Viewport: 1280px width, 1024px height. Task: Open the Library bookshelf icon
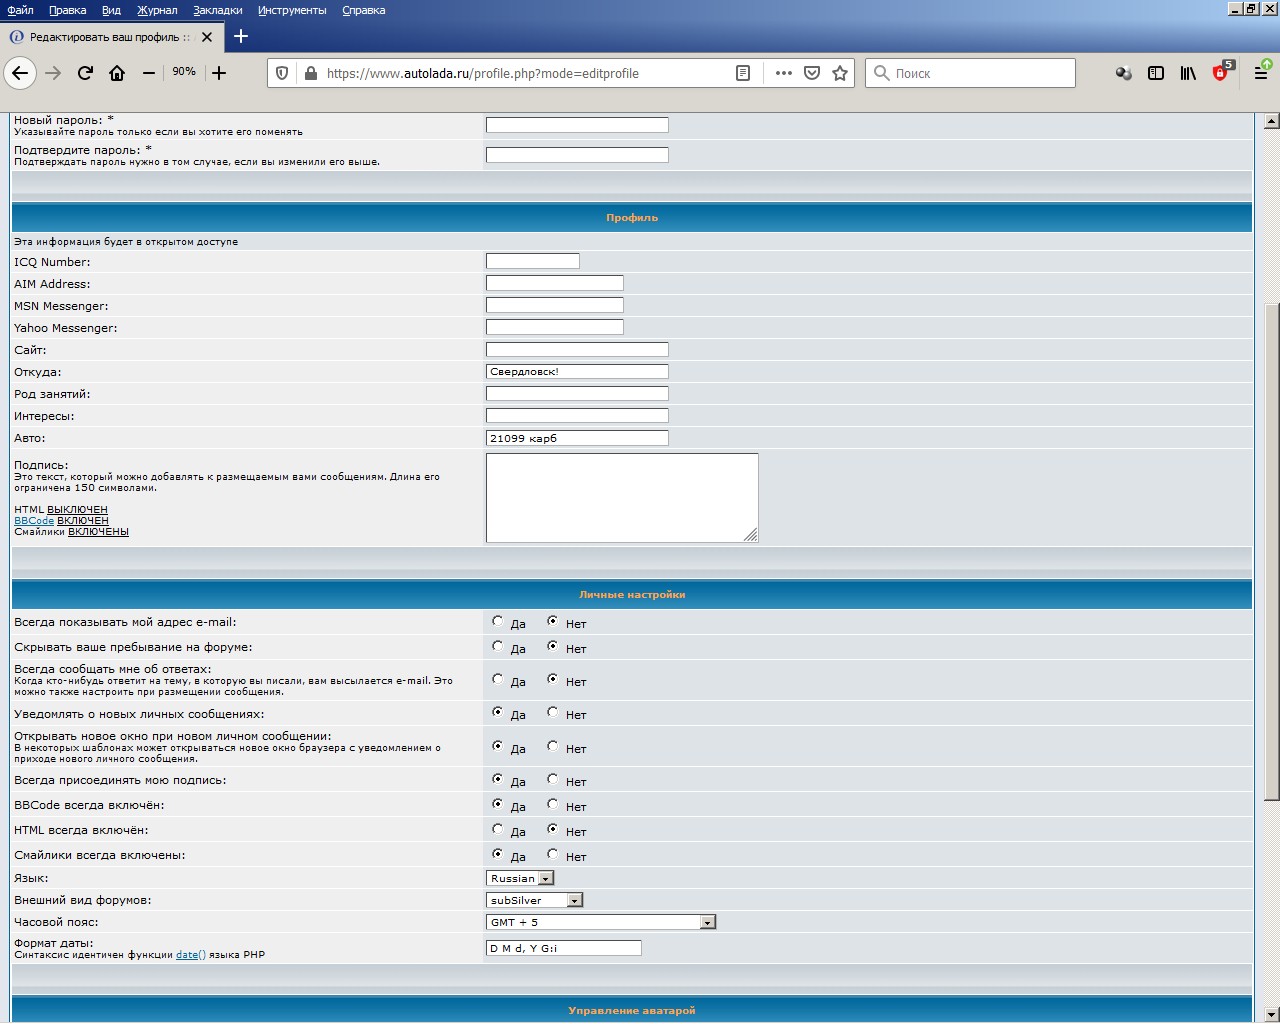click(x=1188, y=73)
